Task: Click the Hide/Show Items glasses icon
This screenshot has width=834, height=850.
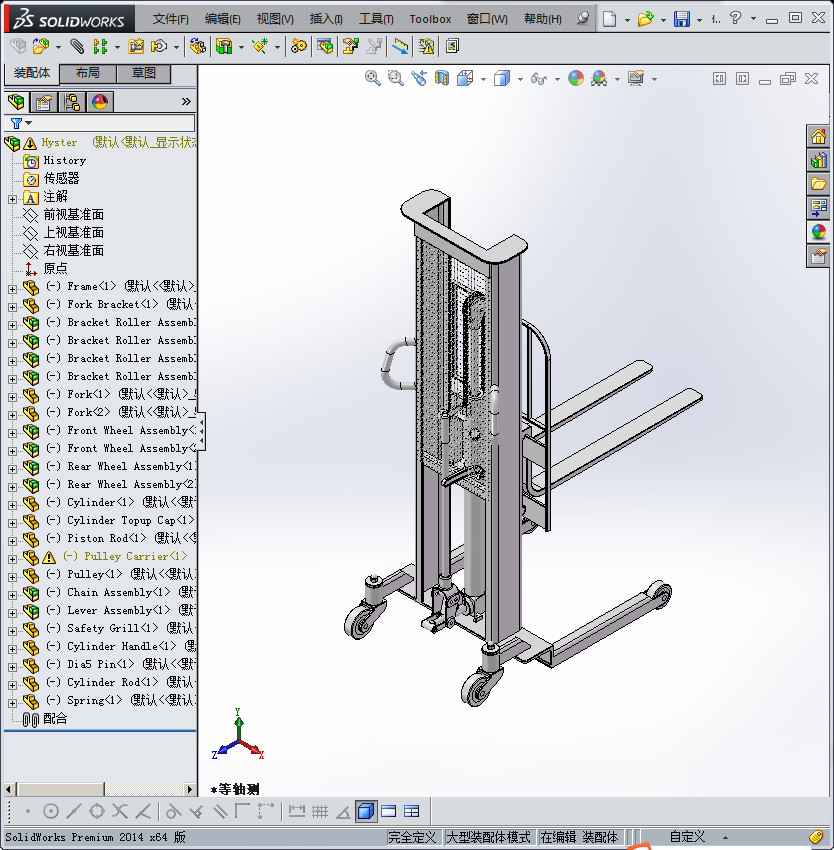Action: 538,79
